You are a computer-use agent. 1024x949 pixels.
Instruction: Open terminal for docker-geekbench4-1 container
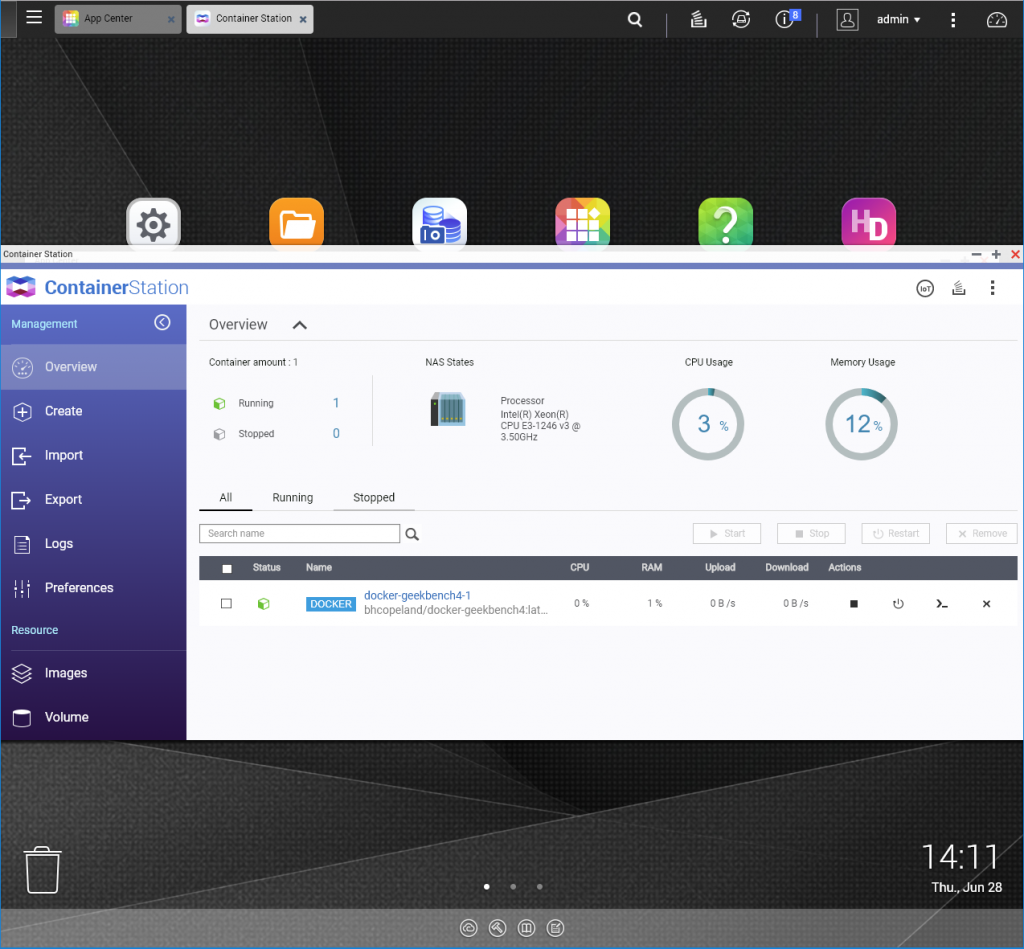click(941, 604)
